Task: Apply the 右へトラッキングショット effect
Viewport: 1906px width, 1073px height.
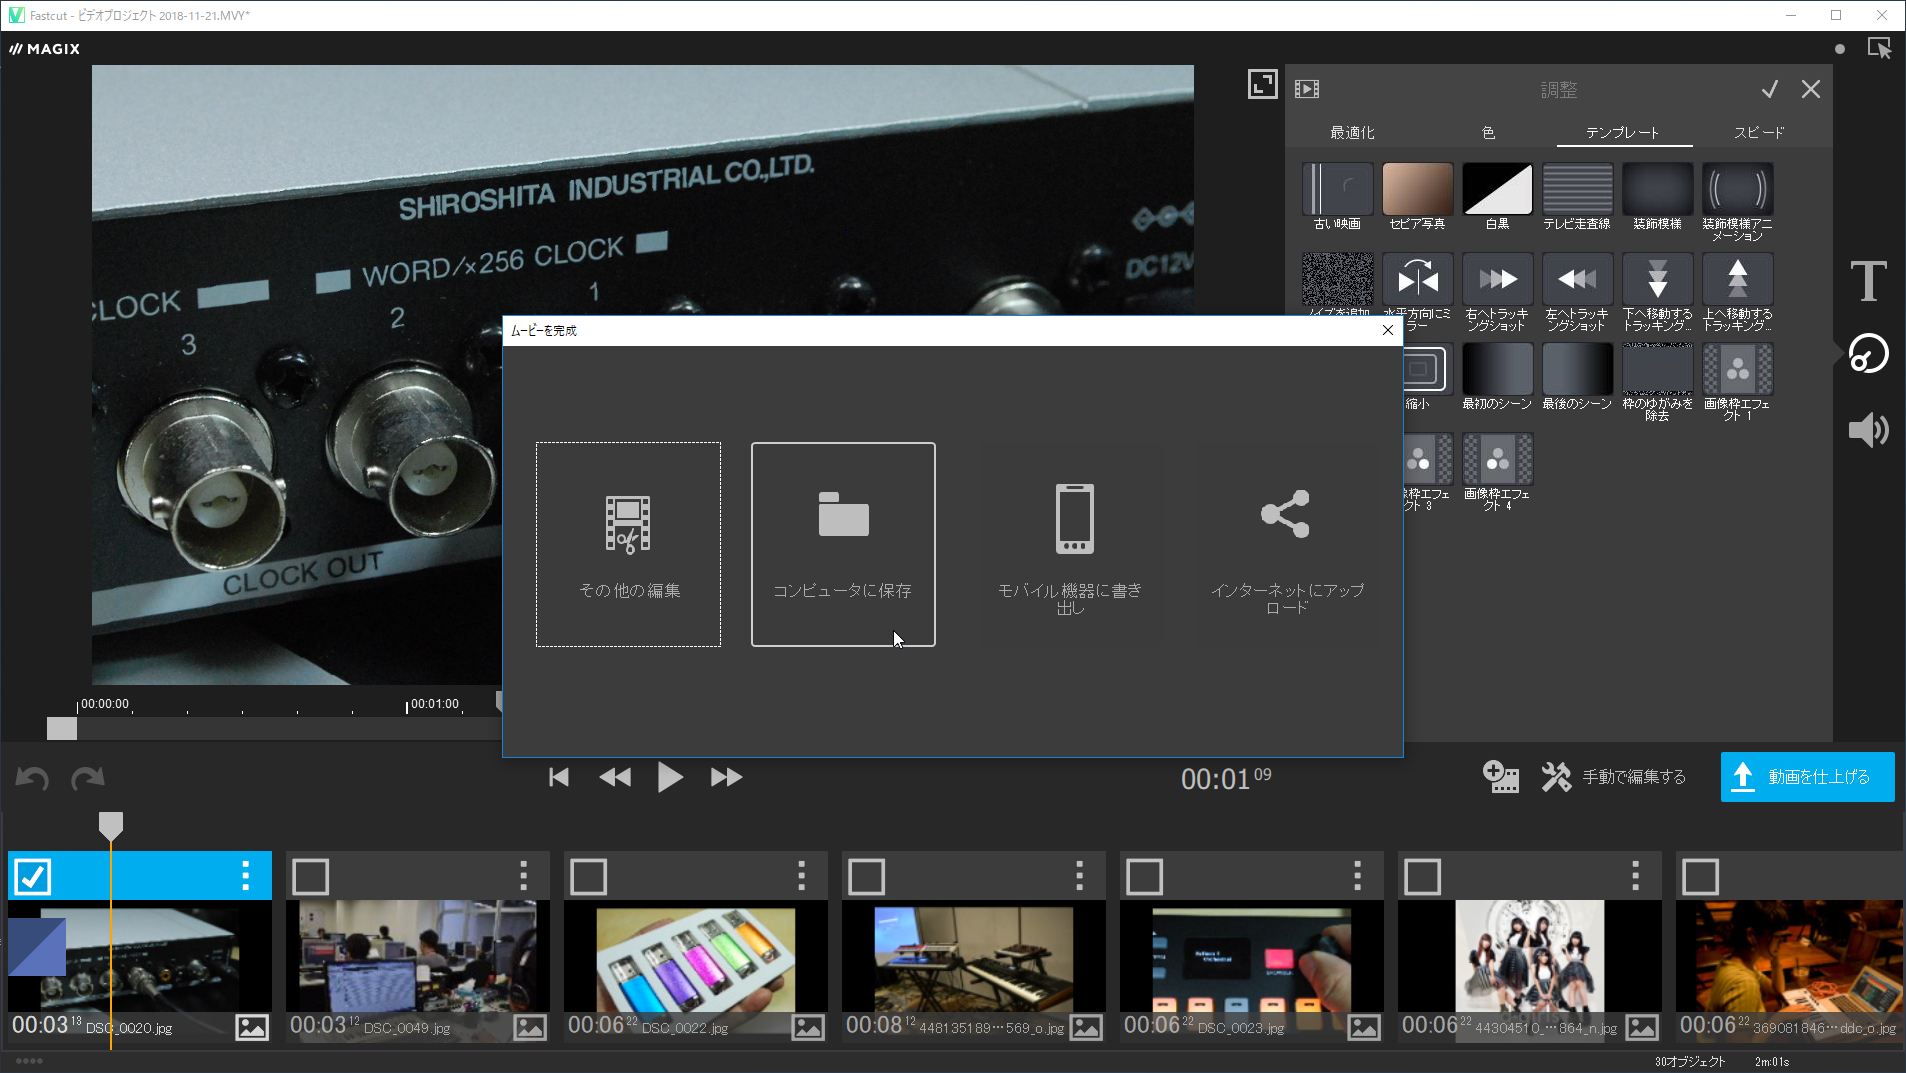Action: click(1497, 279)
